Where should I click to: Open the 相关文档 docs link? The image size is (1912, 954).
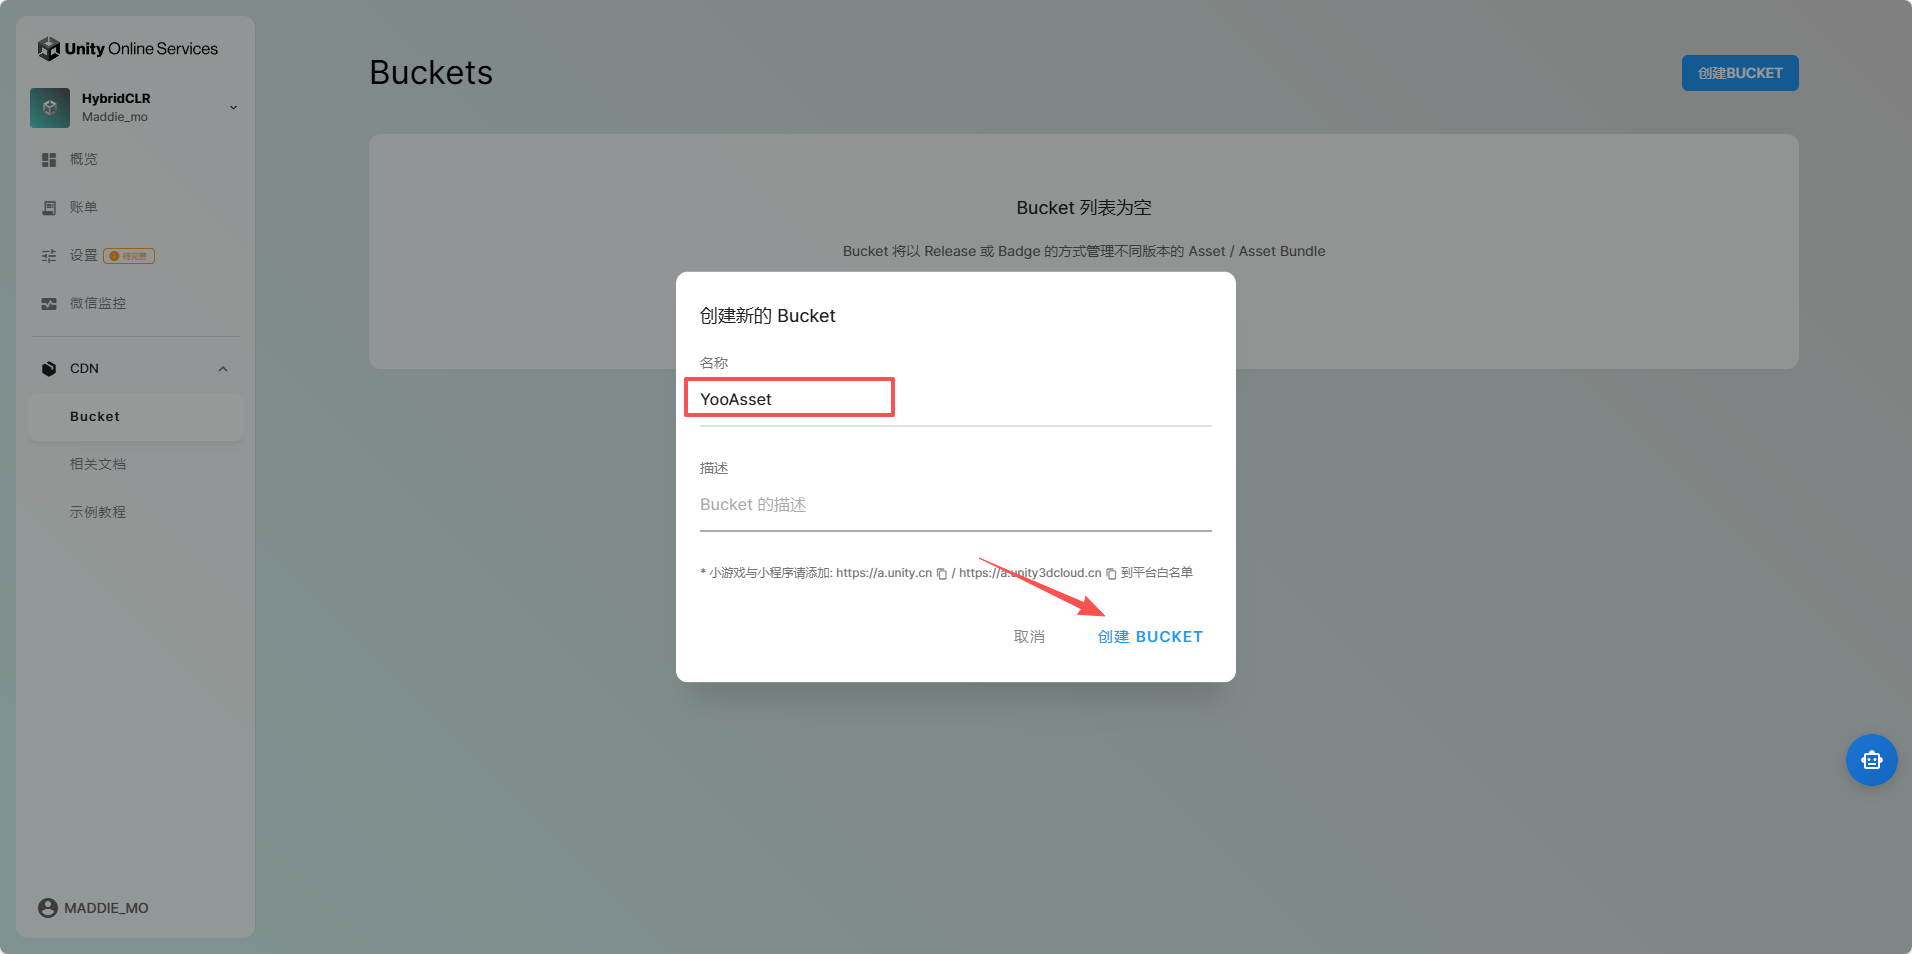[x=98, y=464]
